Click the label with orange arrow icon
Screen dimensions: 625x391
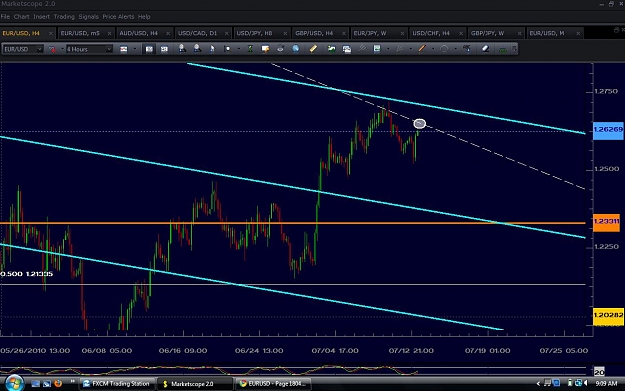[x=265, y=49]
